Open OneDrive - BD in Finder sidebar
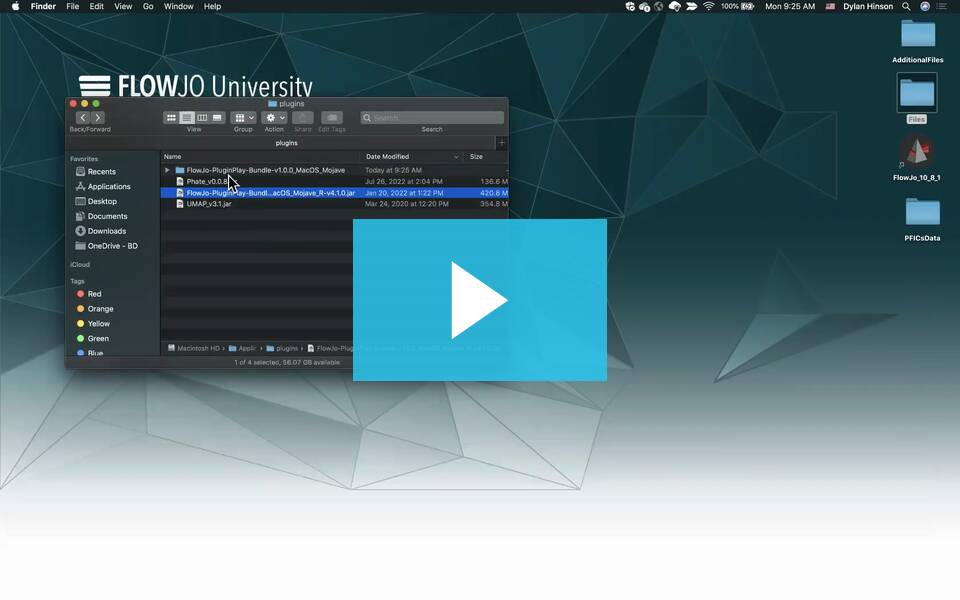 pos(107,246)
